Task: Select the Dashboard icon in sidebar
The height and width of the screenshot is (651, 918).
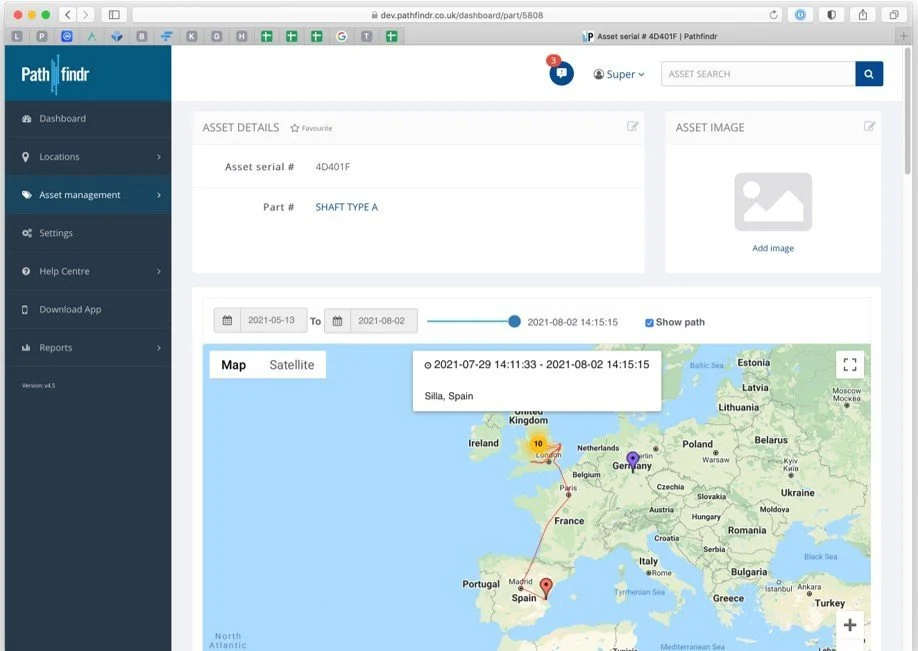Action: [x=24, y=119]
